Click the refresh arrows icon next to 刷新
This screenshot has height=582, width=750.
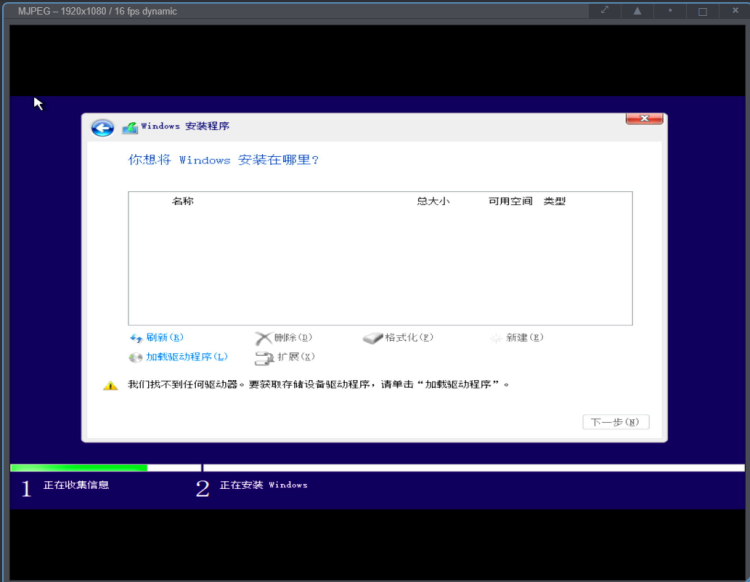[x=136, y=338]
